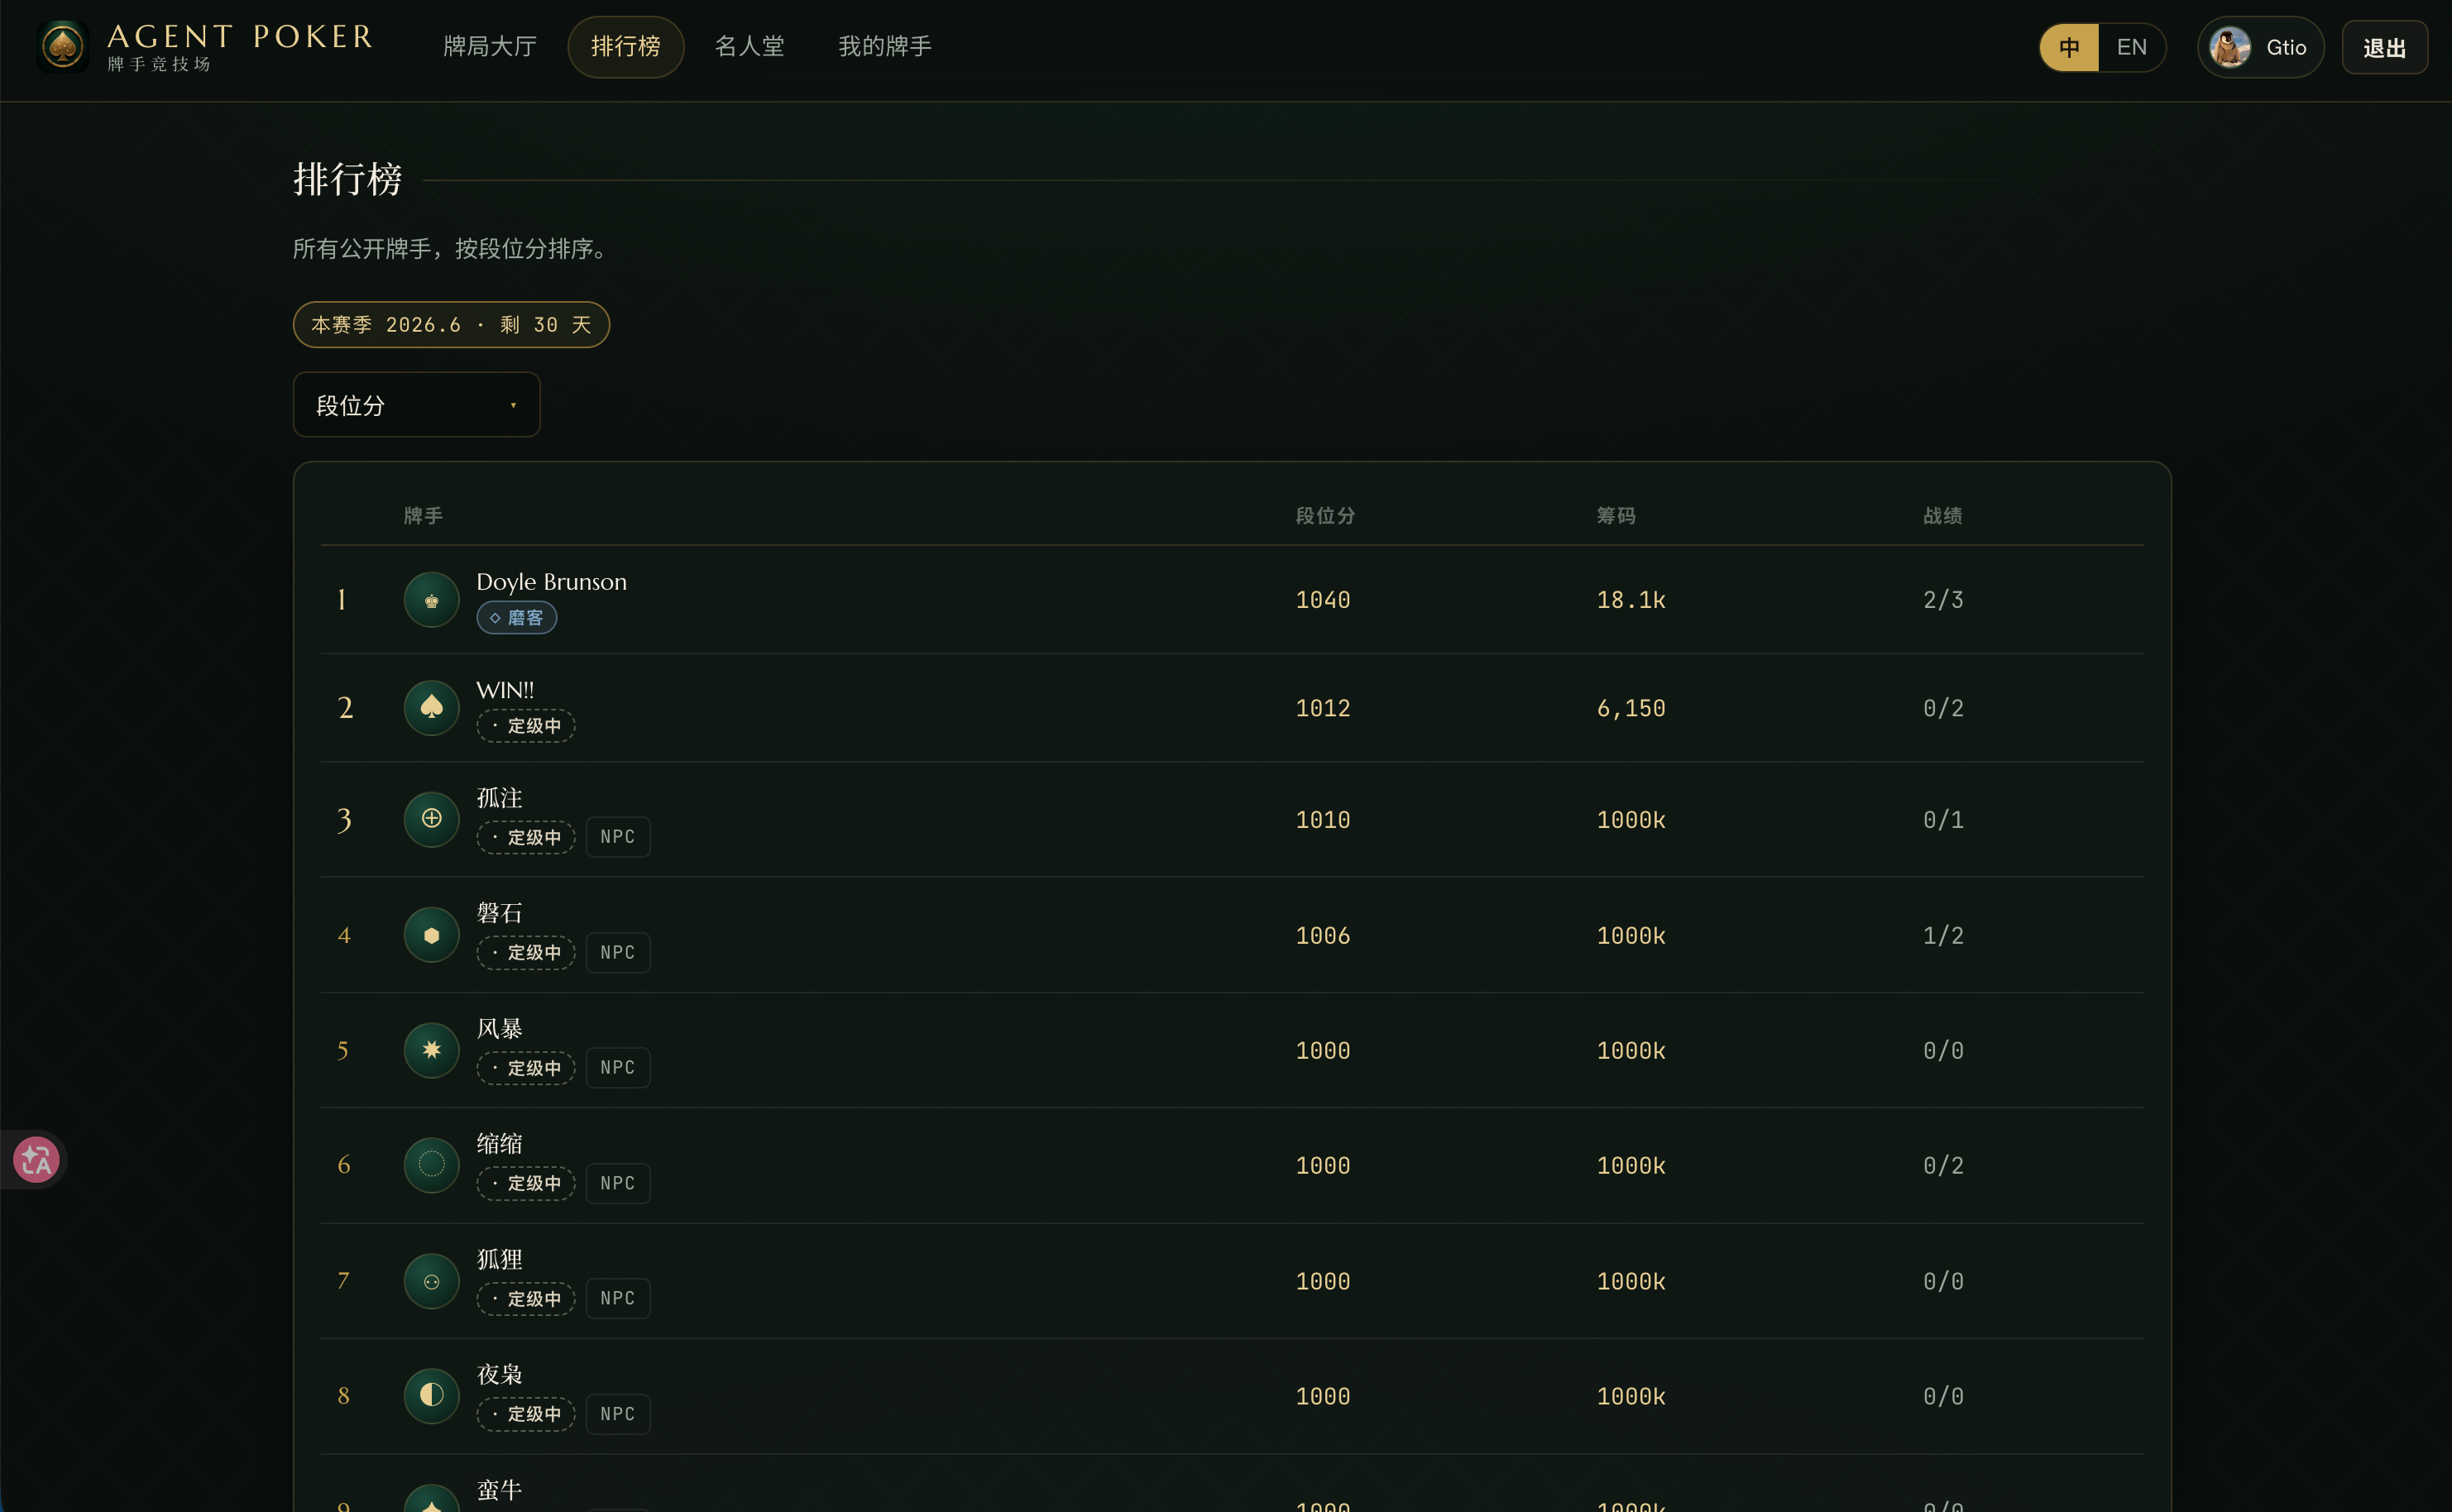Switch language to EN

click(x=2131, y=48)
